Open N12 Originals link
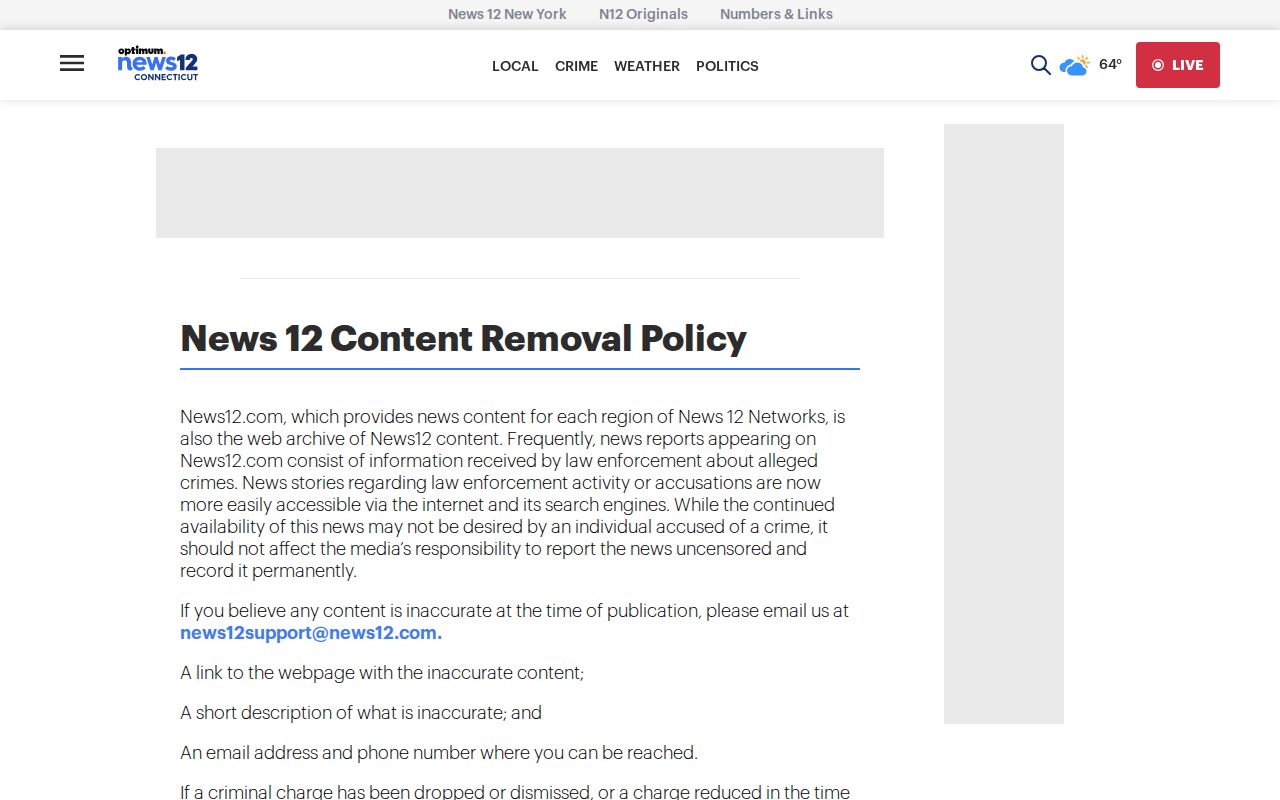1280x800 pixels. [643, 14]
